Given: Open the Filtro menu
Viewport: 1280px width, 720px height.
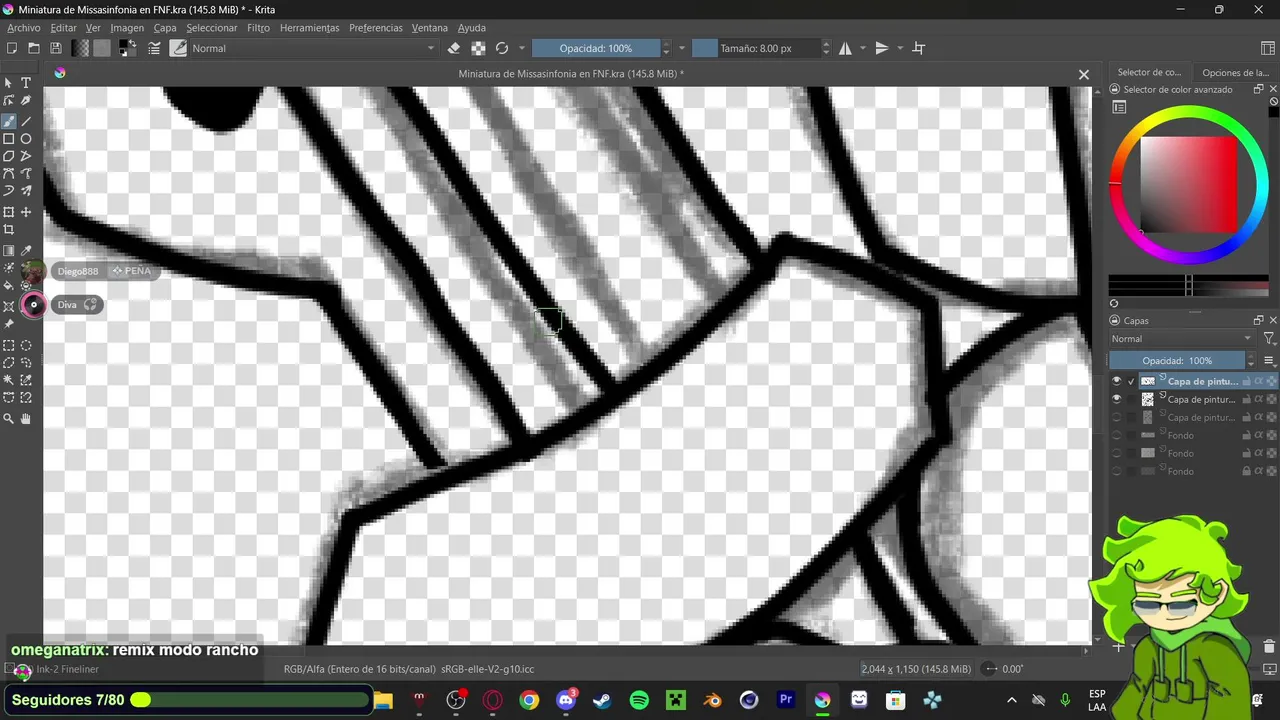Looking at the screenshot, I should [x=258, y=28].
